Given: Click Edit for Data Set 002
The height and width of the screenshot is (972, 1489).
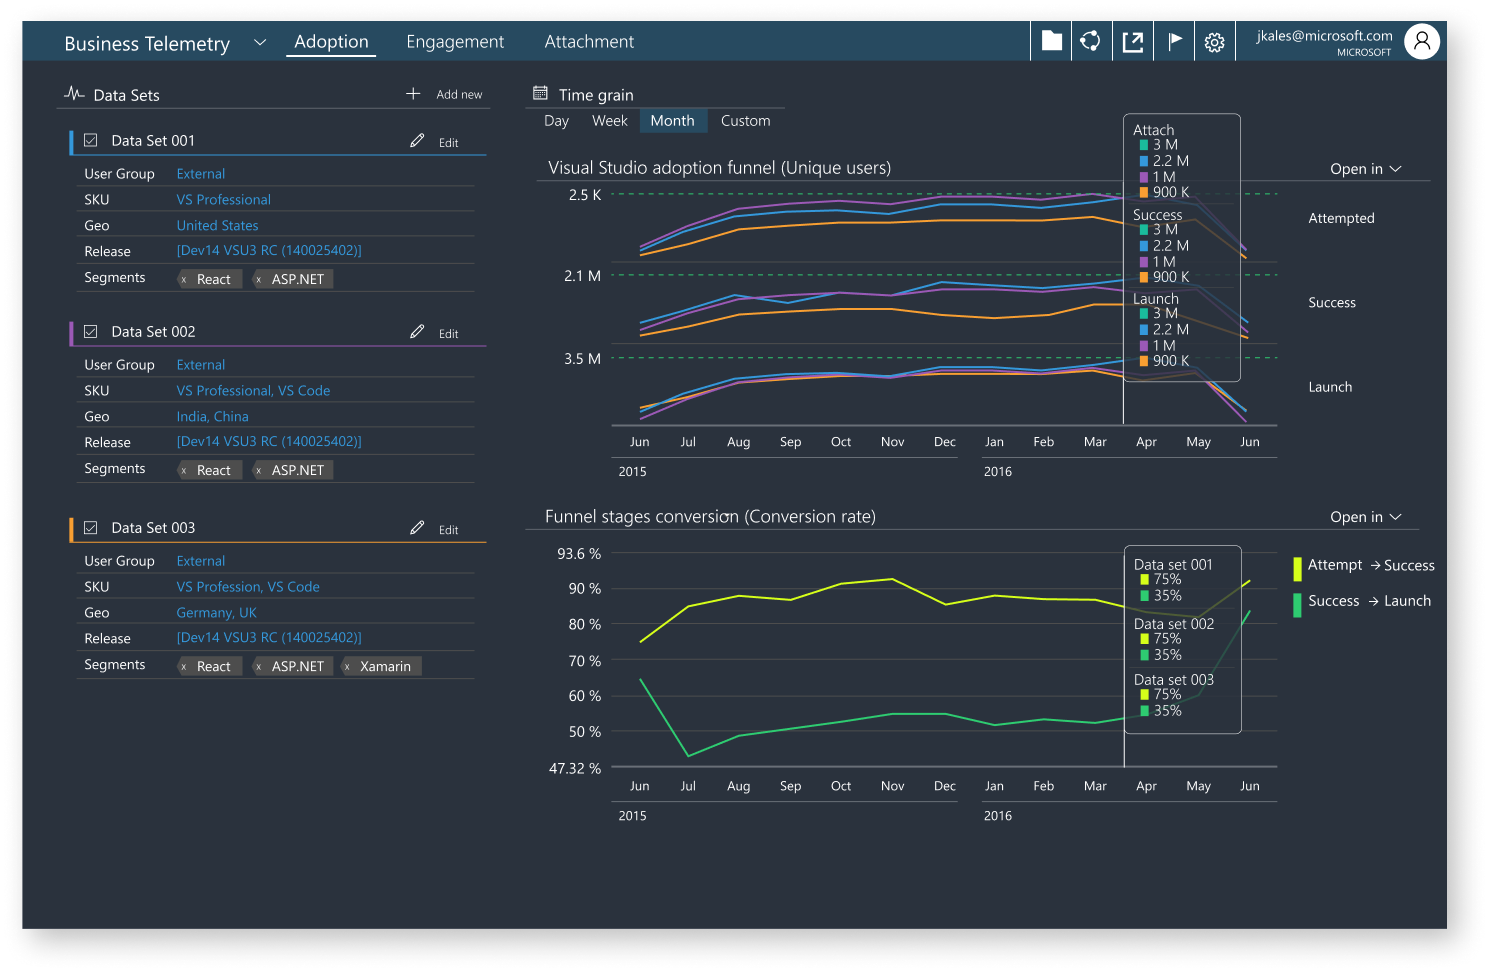Looking at the screenshot, I should pos(449,334).
